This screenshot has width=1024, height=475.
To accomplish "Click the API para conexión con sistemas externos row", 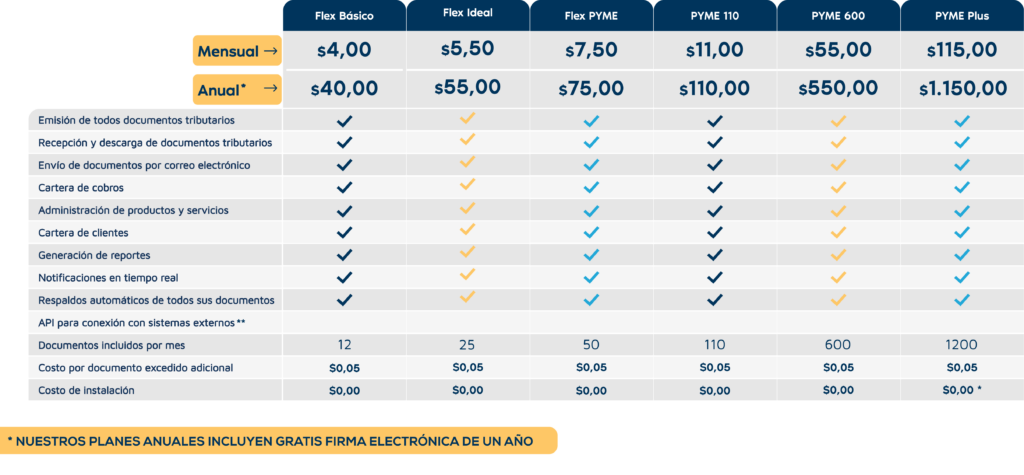I will point(526,323).
